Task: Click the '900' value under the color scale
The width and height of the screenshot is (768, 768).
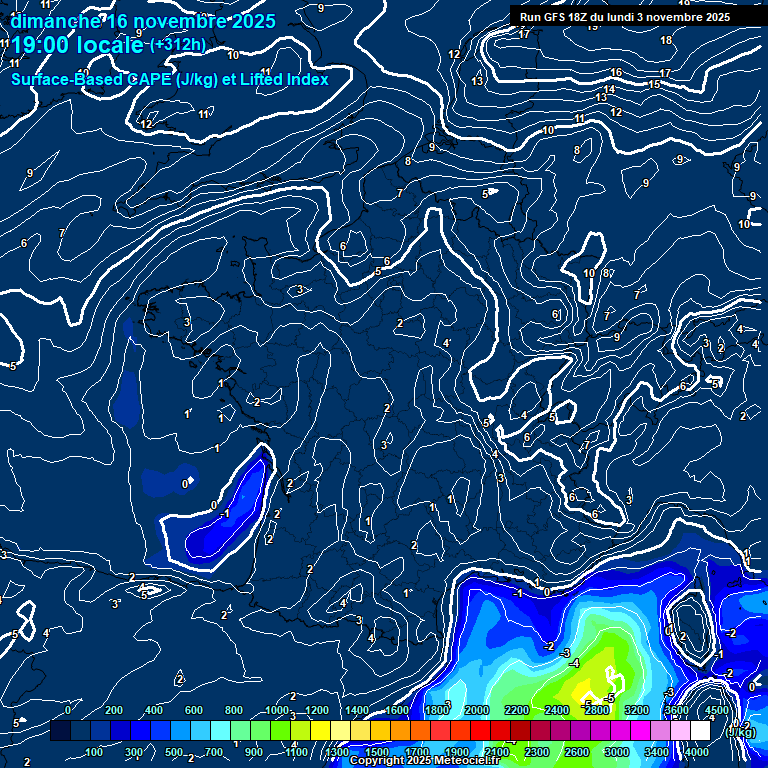Action: click(254, 752)
